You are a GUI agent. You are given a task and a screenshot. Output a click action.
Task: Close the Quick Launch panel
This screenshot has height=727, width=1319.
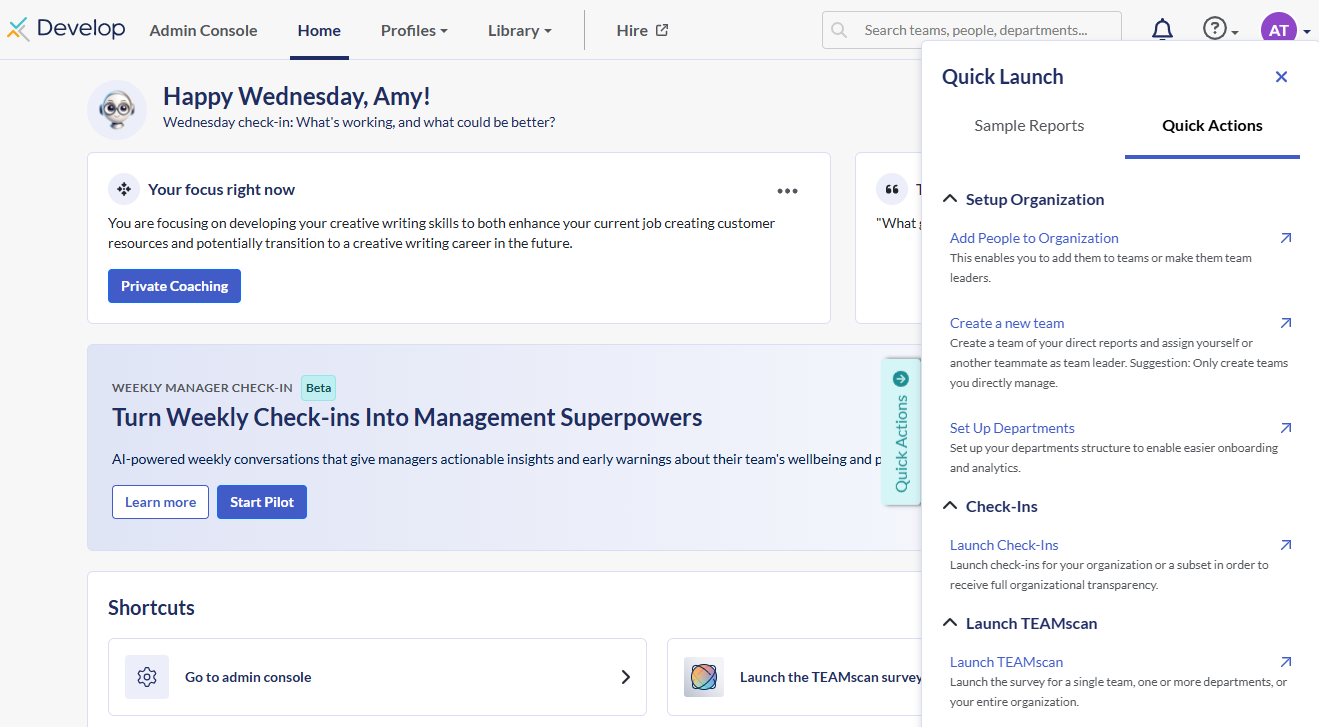(x=1281, y=77)
